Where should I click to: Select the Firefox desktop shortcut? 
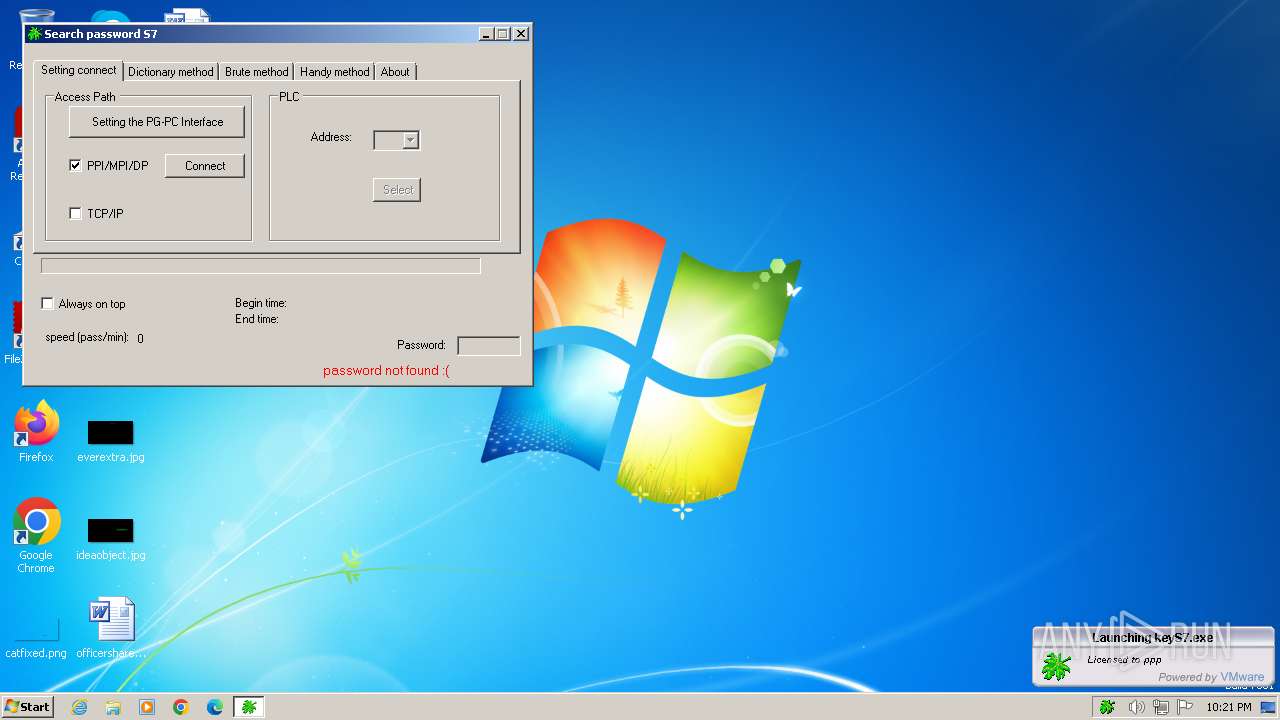36,432
